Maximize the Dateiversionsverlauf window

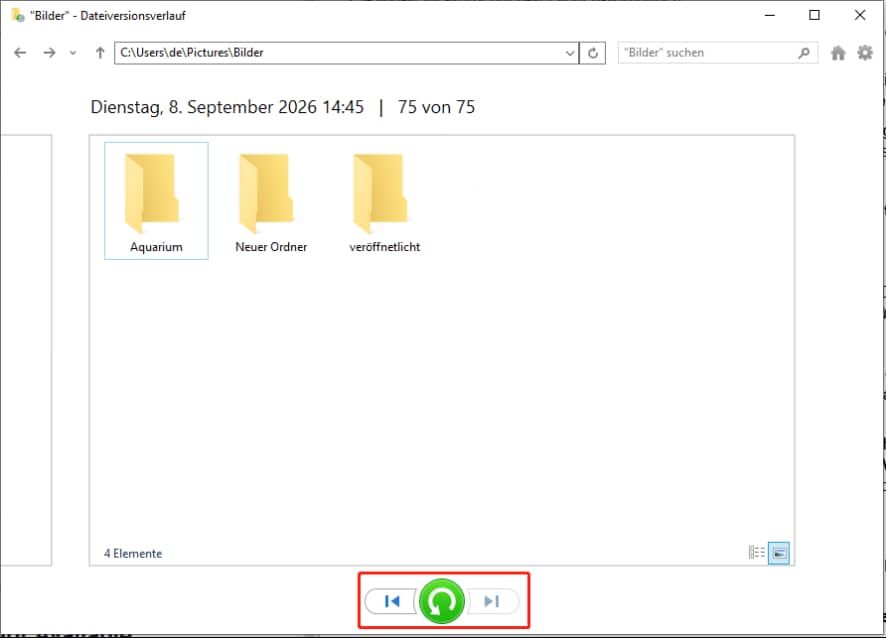tap(814, 15)
